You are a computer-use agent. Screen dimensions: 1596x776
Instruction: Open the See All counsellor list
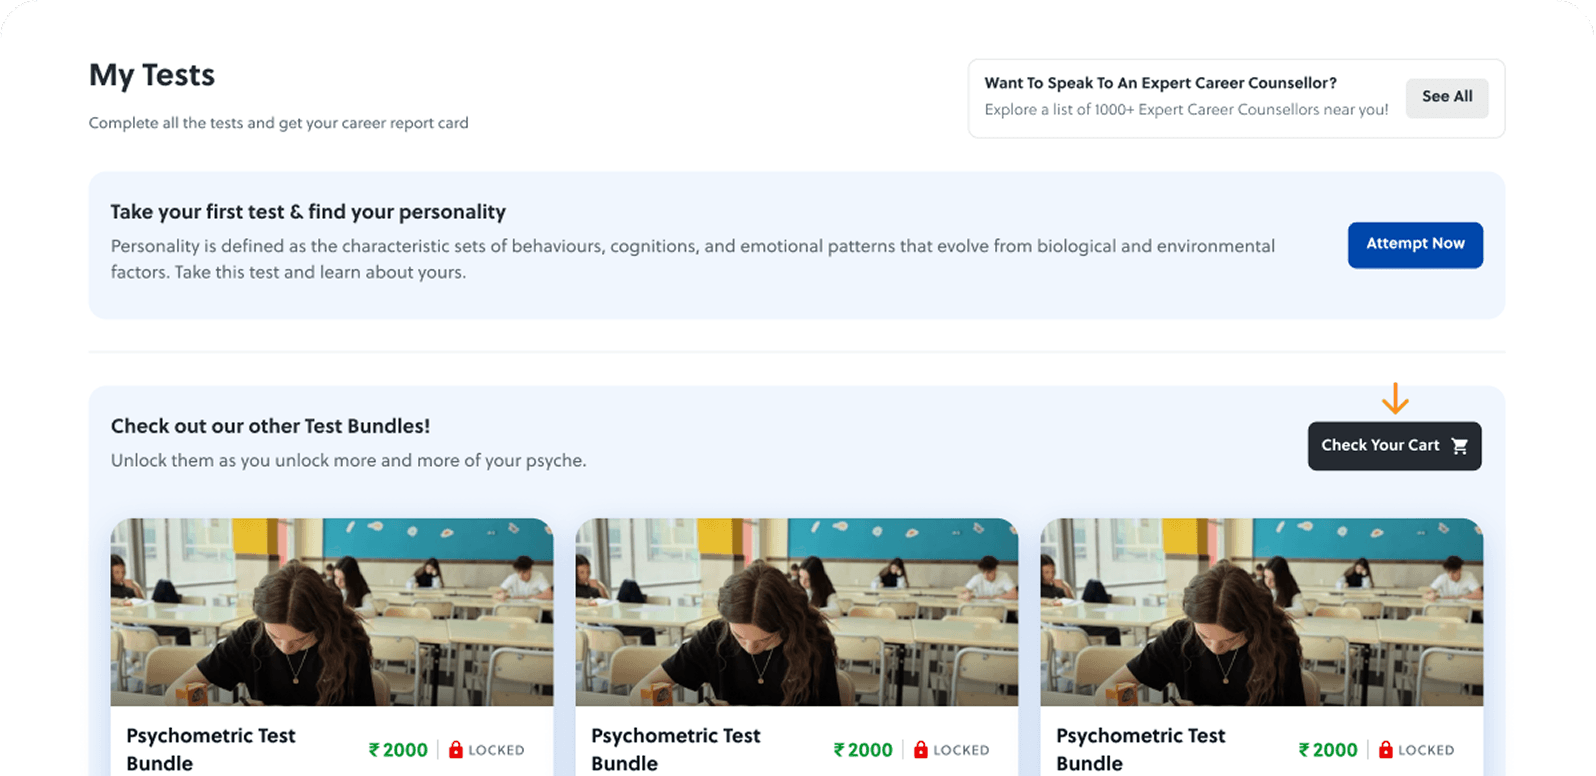tap(1446, 97)
